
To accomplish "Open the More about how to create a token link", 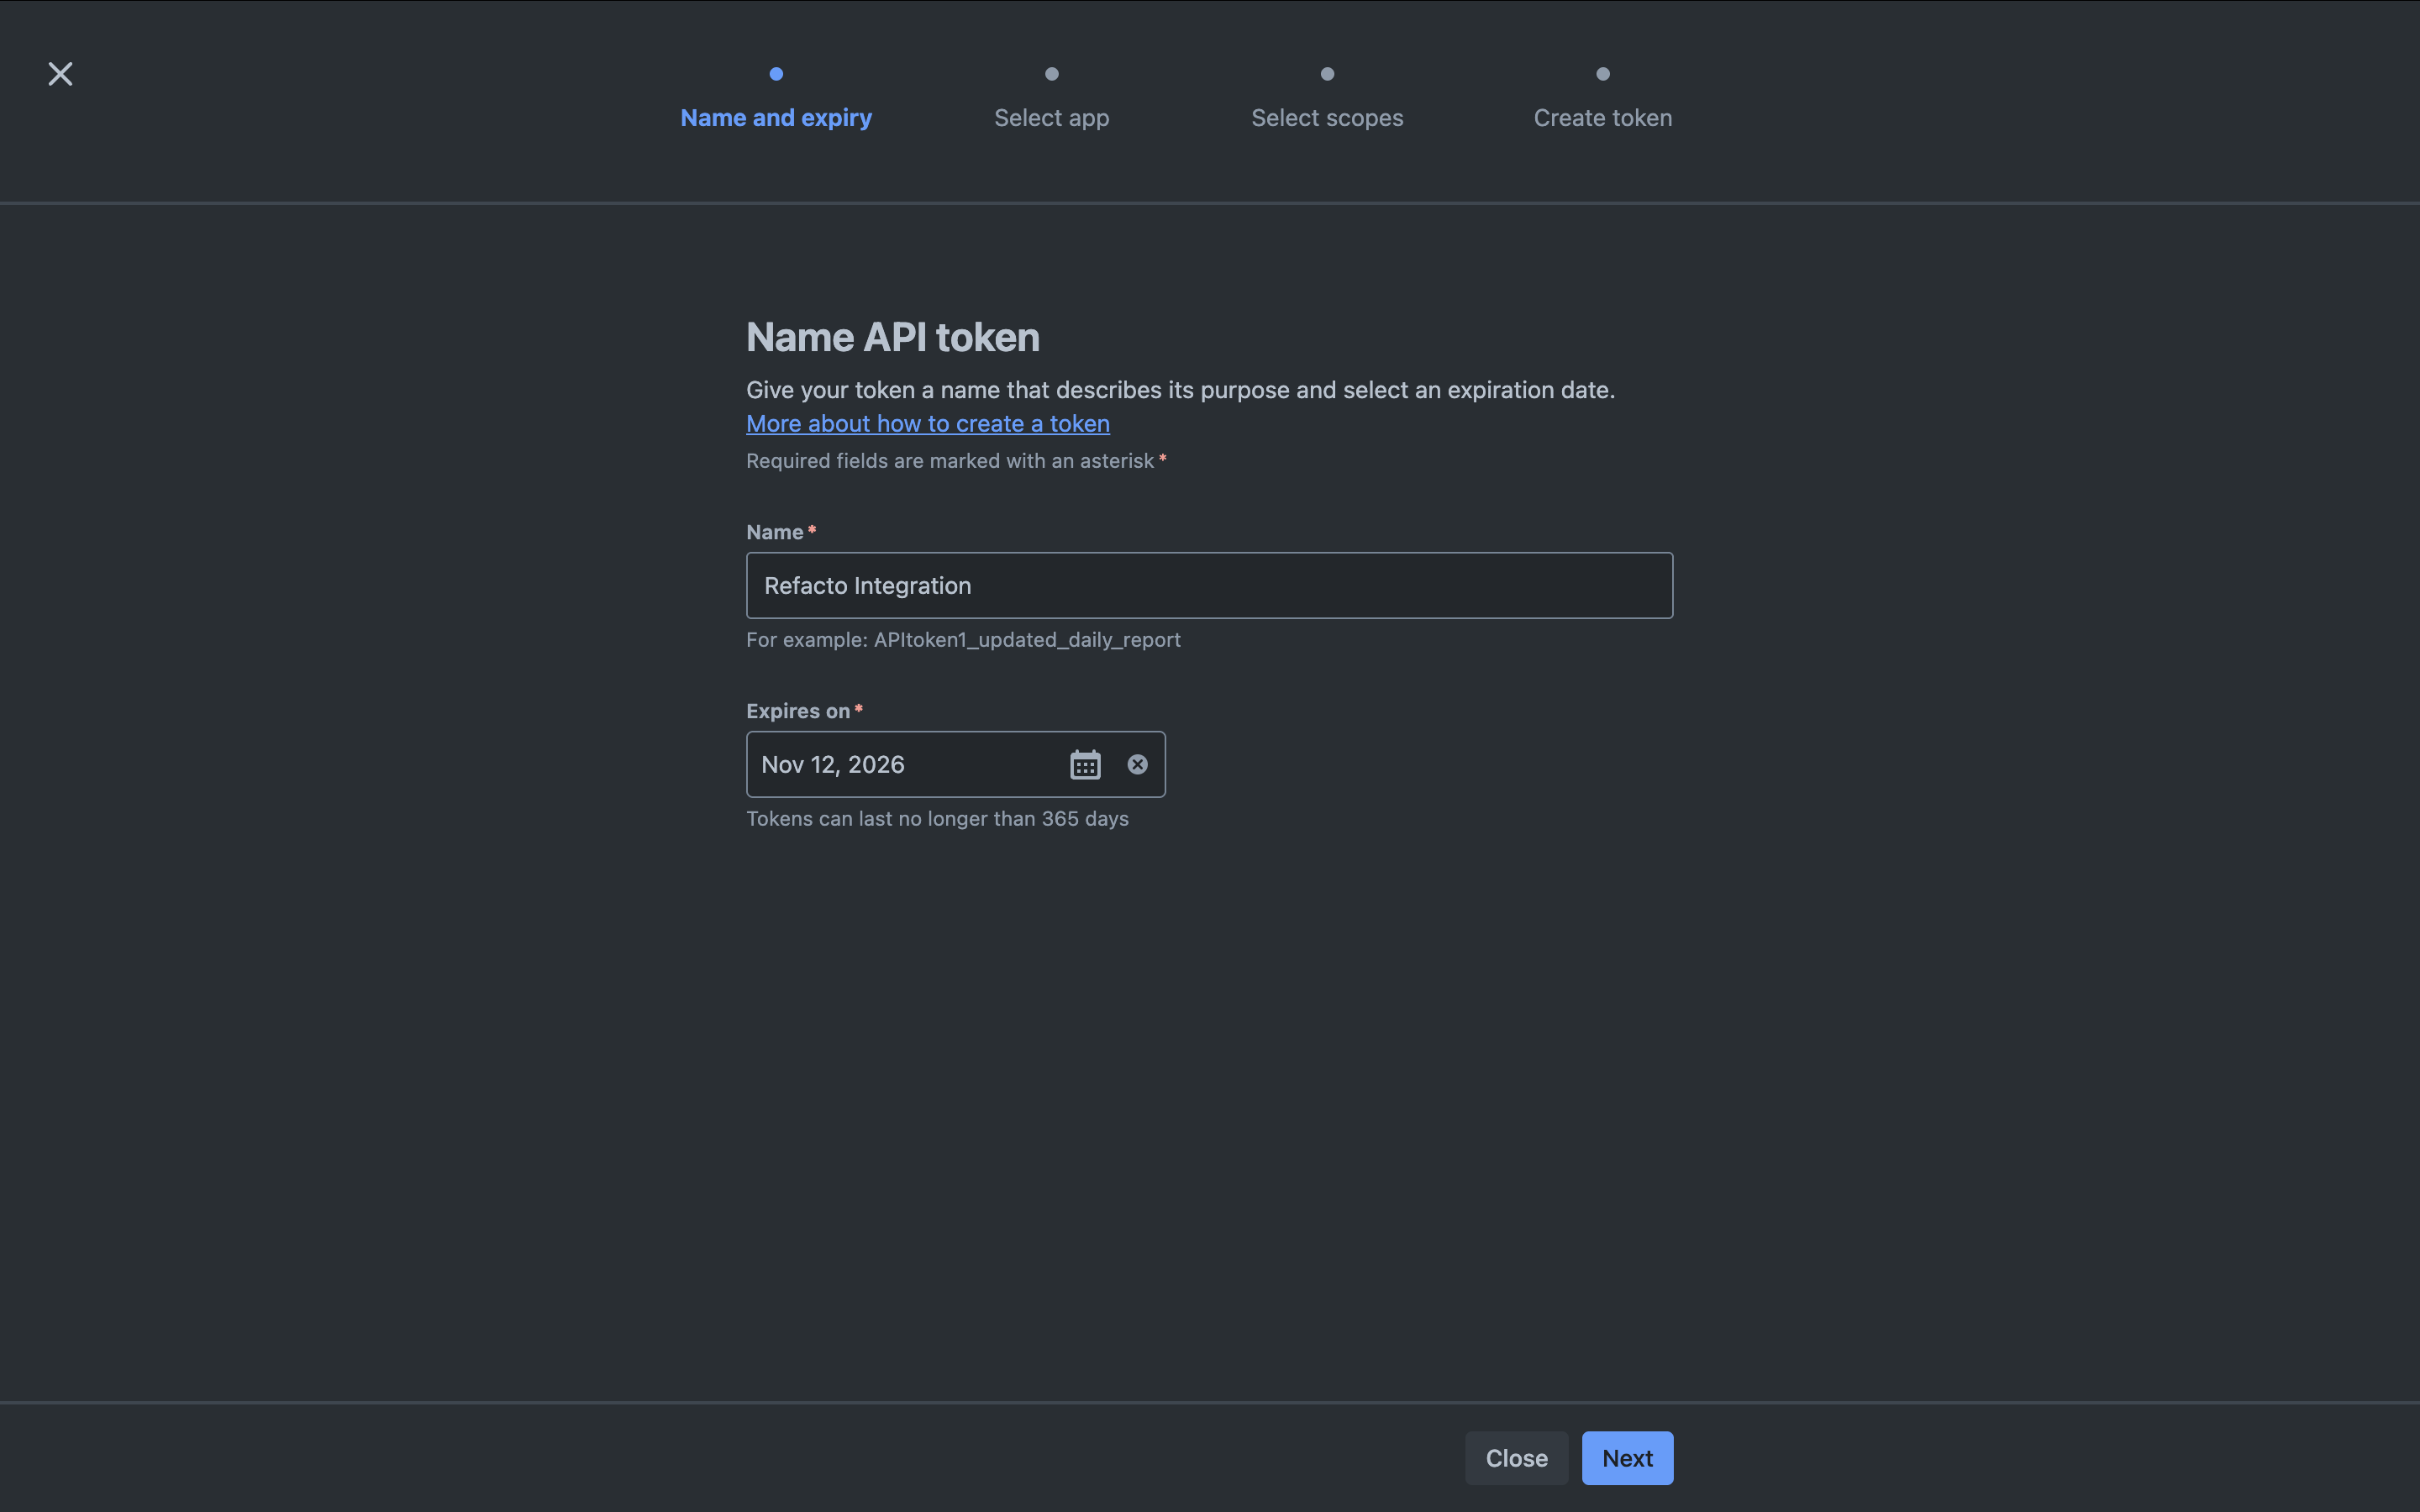I will tap(927, 423).
